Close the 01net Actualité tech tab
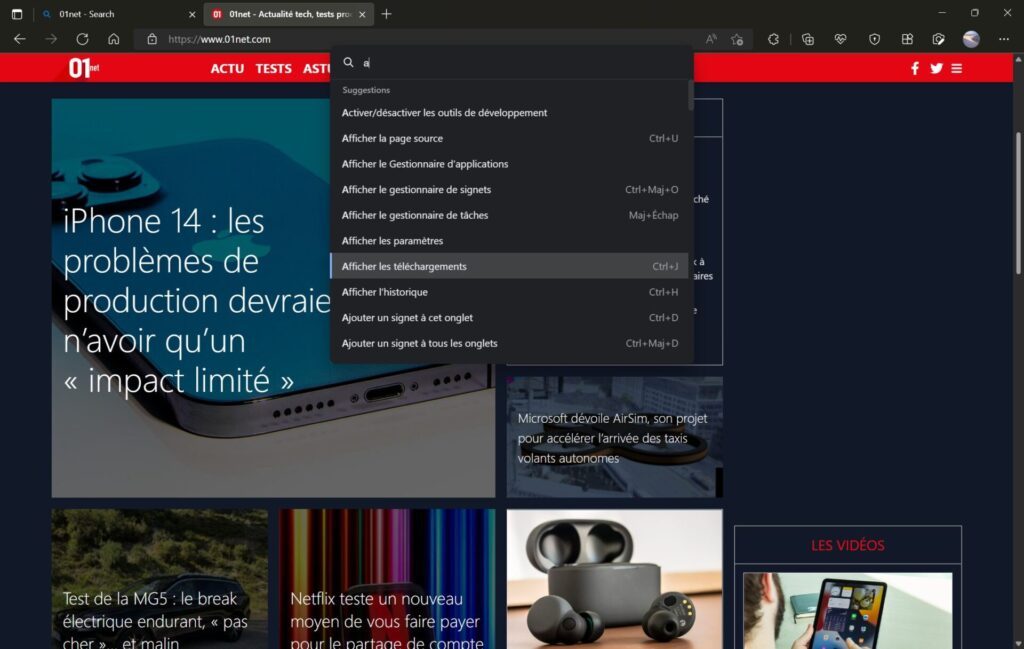Viewport: 1024px width, 649px height. coord(362,14)
